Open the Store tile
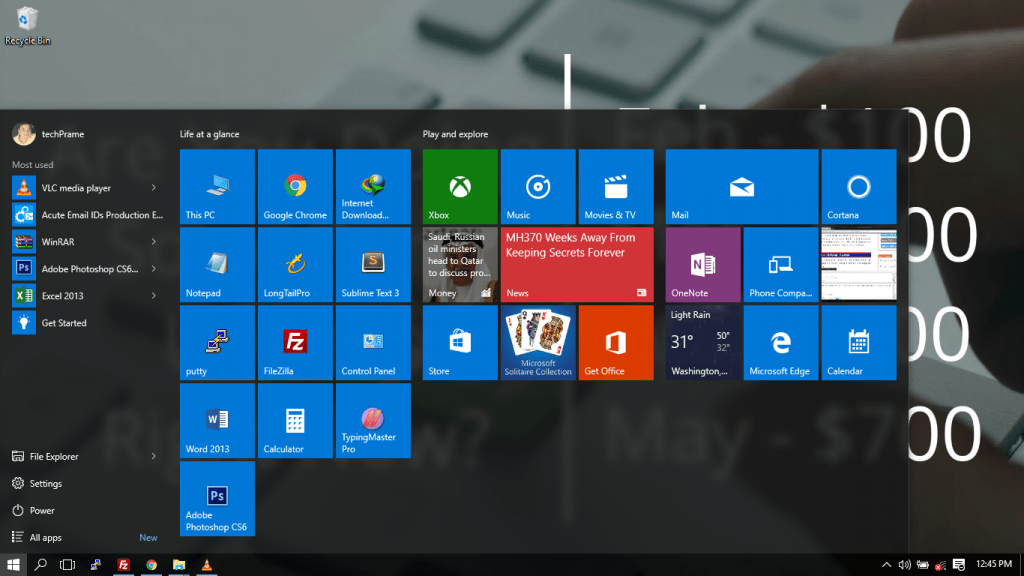 (460, 342)
